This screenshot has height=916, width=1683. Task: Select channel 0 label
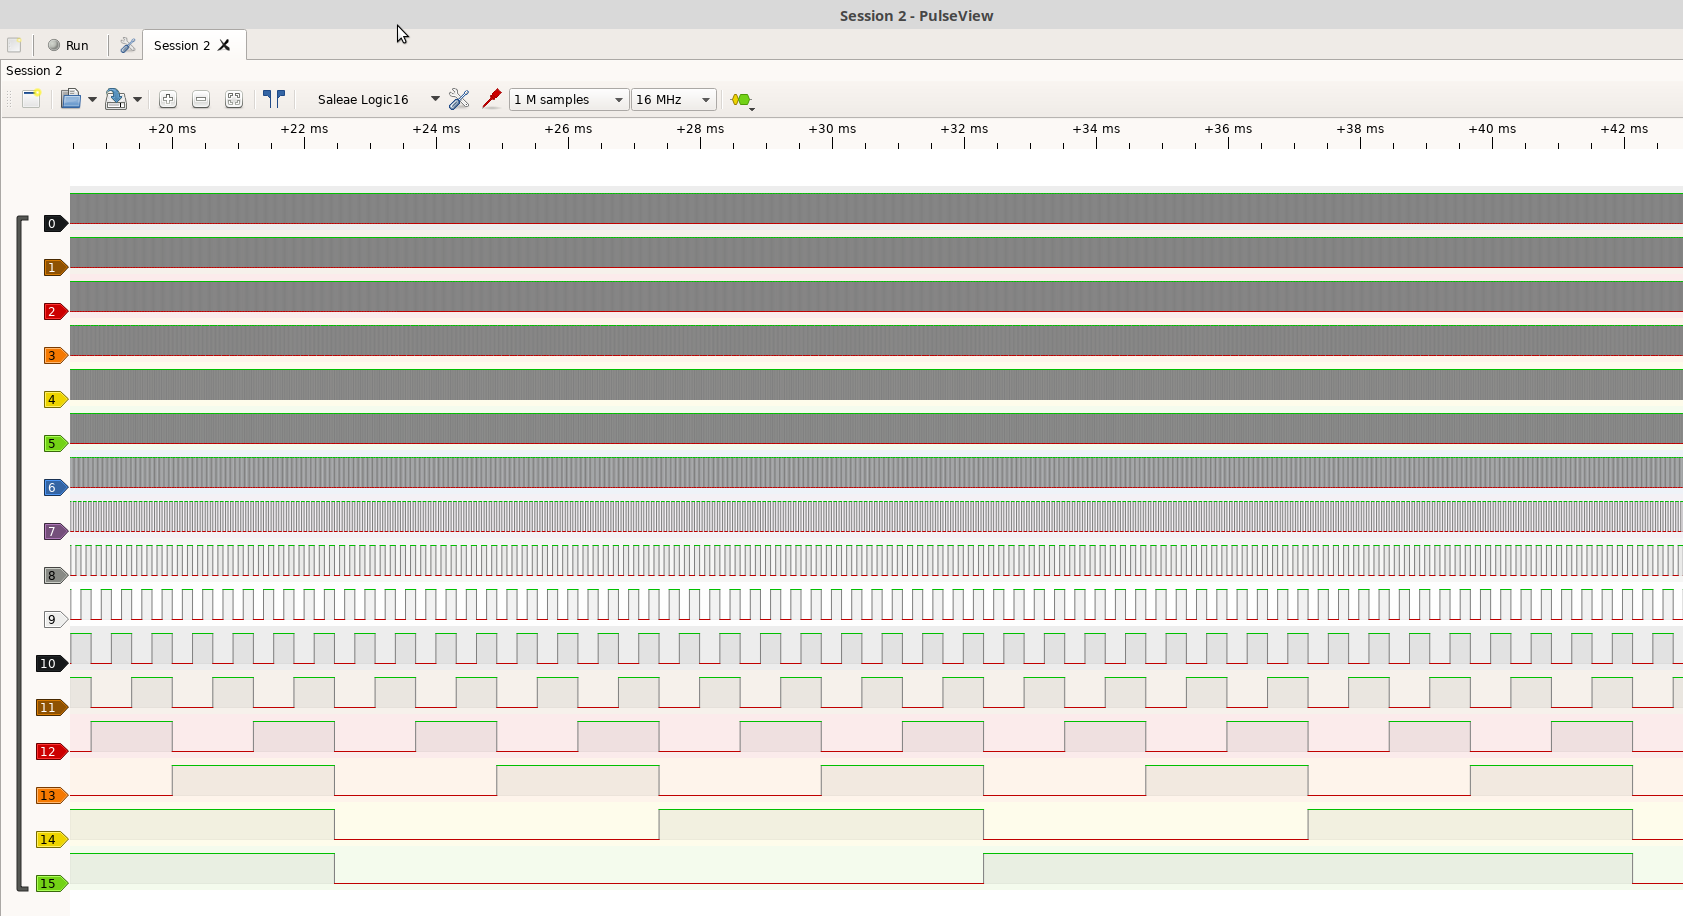(55, 223)
